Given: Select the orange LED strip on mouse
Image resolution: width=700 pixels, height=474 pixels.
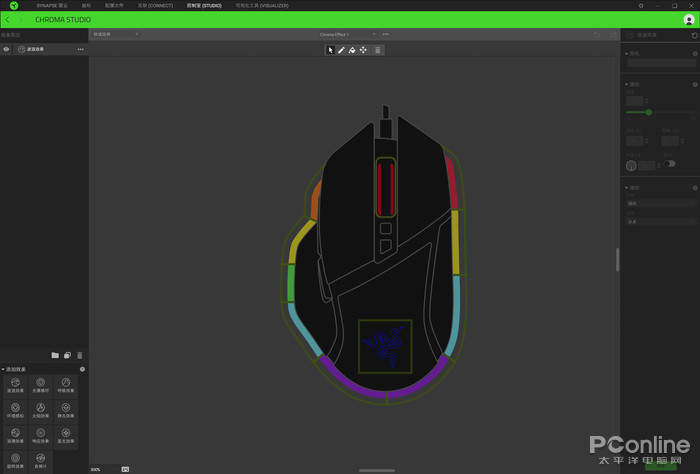Looking at the screenshot, I should click(316, 200).
